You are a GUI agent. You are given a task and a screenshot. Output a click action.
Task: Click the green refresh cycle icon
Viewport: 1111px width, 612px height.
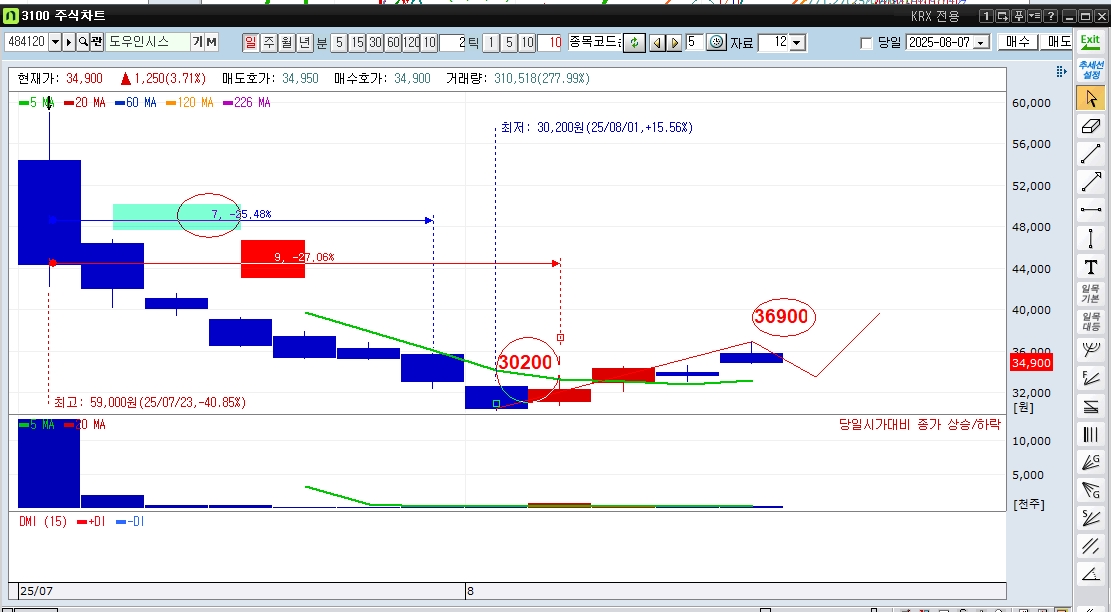click(x=633, y=42)
